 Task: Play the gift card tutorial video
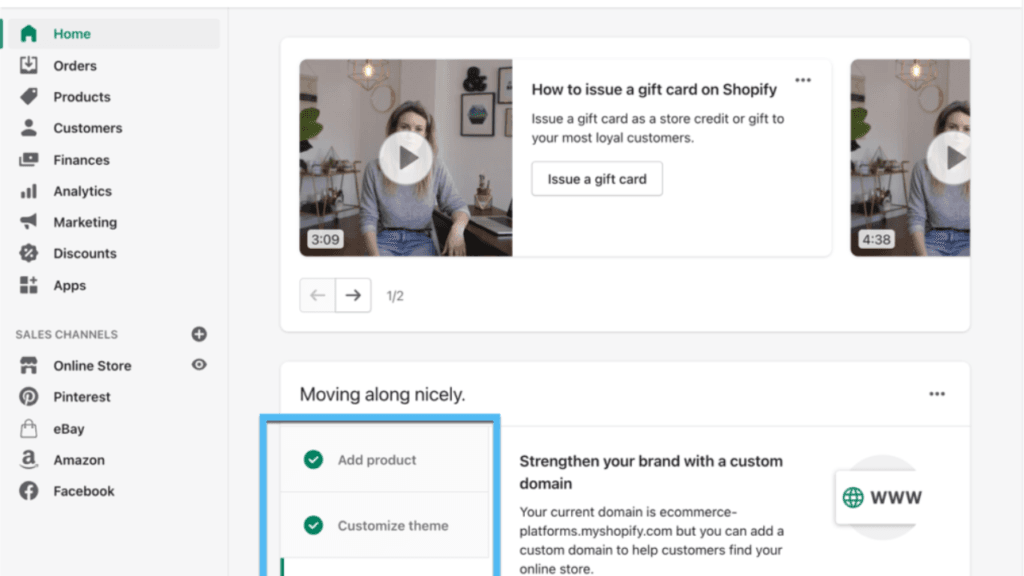coord(406,158)
